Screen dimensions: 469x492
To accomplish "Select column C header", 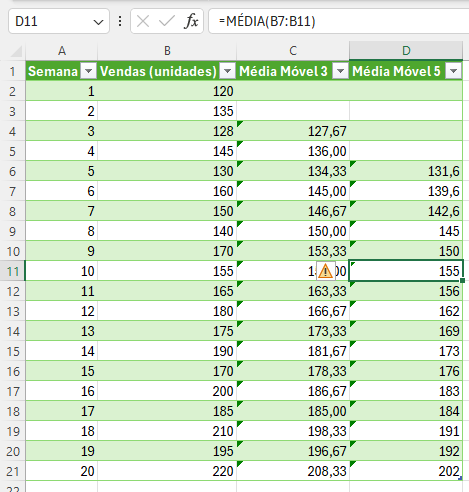I will click(x=293, y=51).
